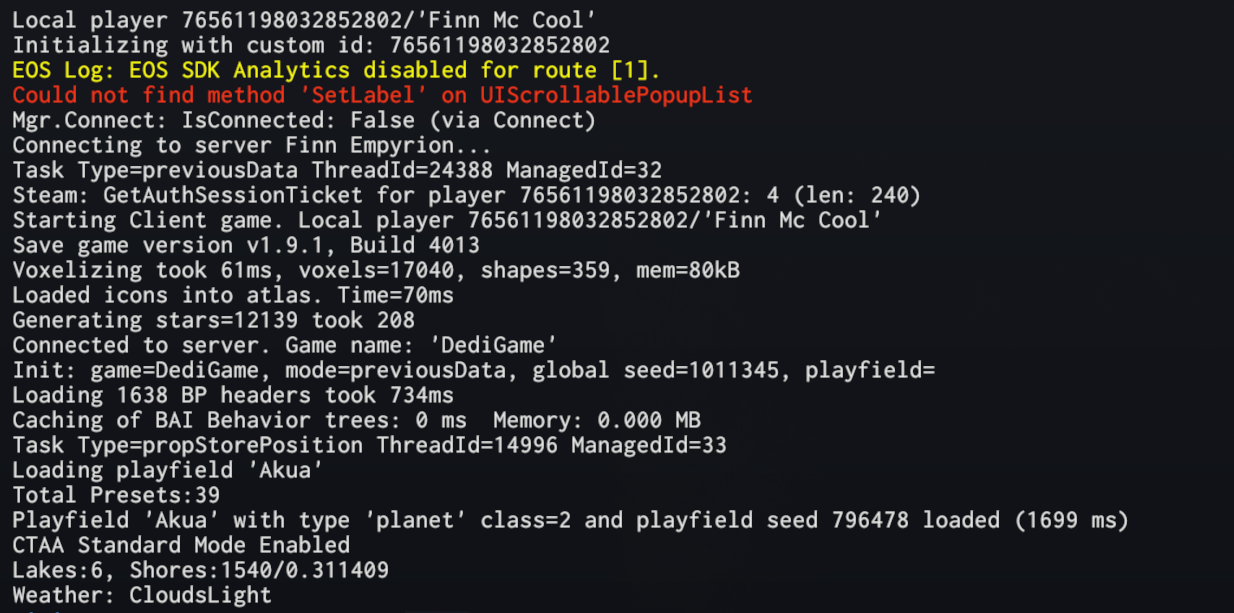The height and width of the screenshot is (613, 1234).
Task: Select the 'Connecting to server Finn Empyrion...' line
Action: point(252,146)
